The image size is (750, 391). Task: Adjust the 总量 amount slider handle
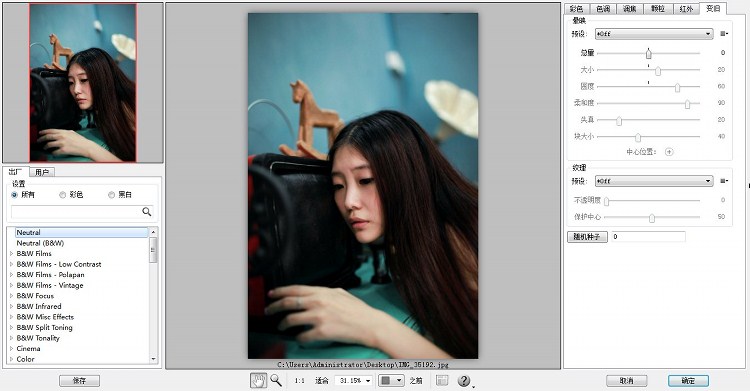(649, 53)
